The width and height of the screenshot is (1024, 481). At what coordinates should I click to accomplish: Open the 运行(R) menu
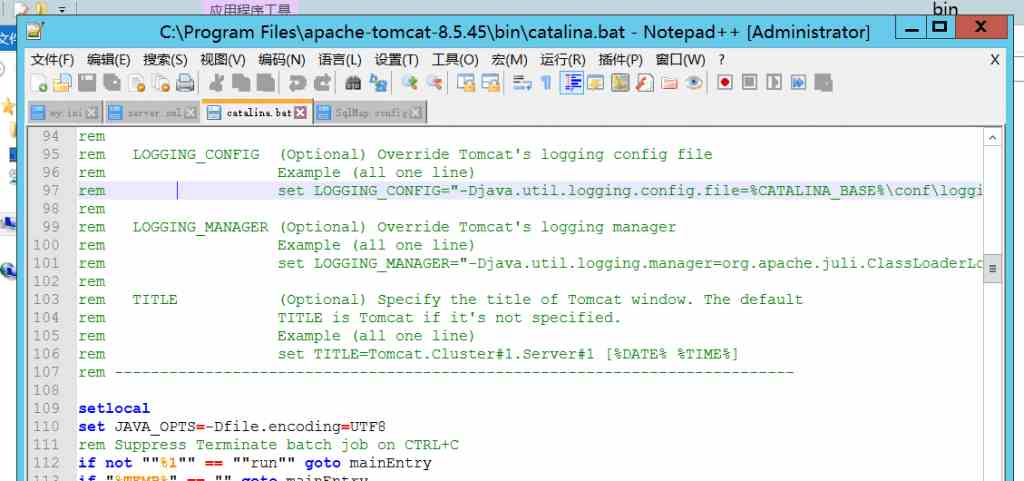[562, 60]
